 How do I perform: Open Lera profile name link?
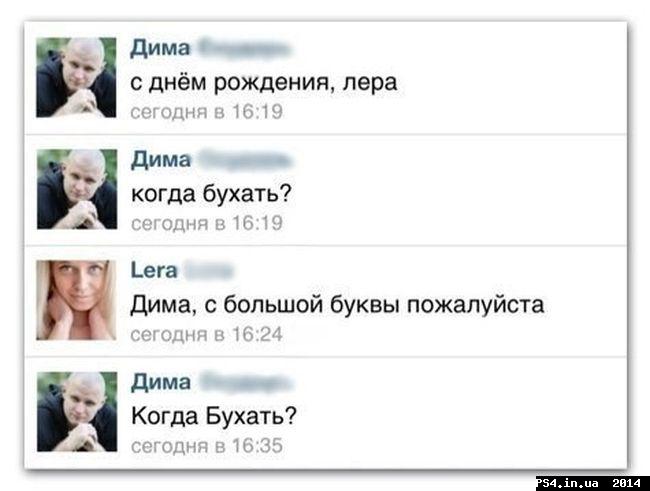click(154, 271)
